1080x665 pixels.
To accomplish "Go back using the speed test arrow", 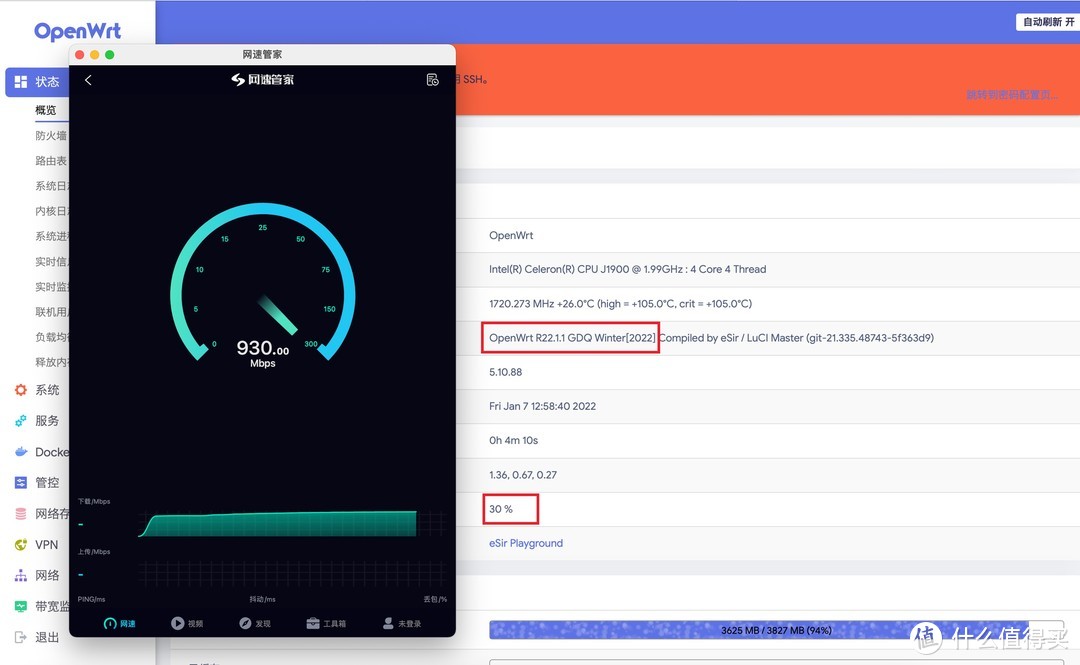I will pyautogui.click(x=88, y=80).
